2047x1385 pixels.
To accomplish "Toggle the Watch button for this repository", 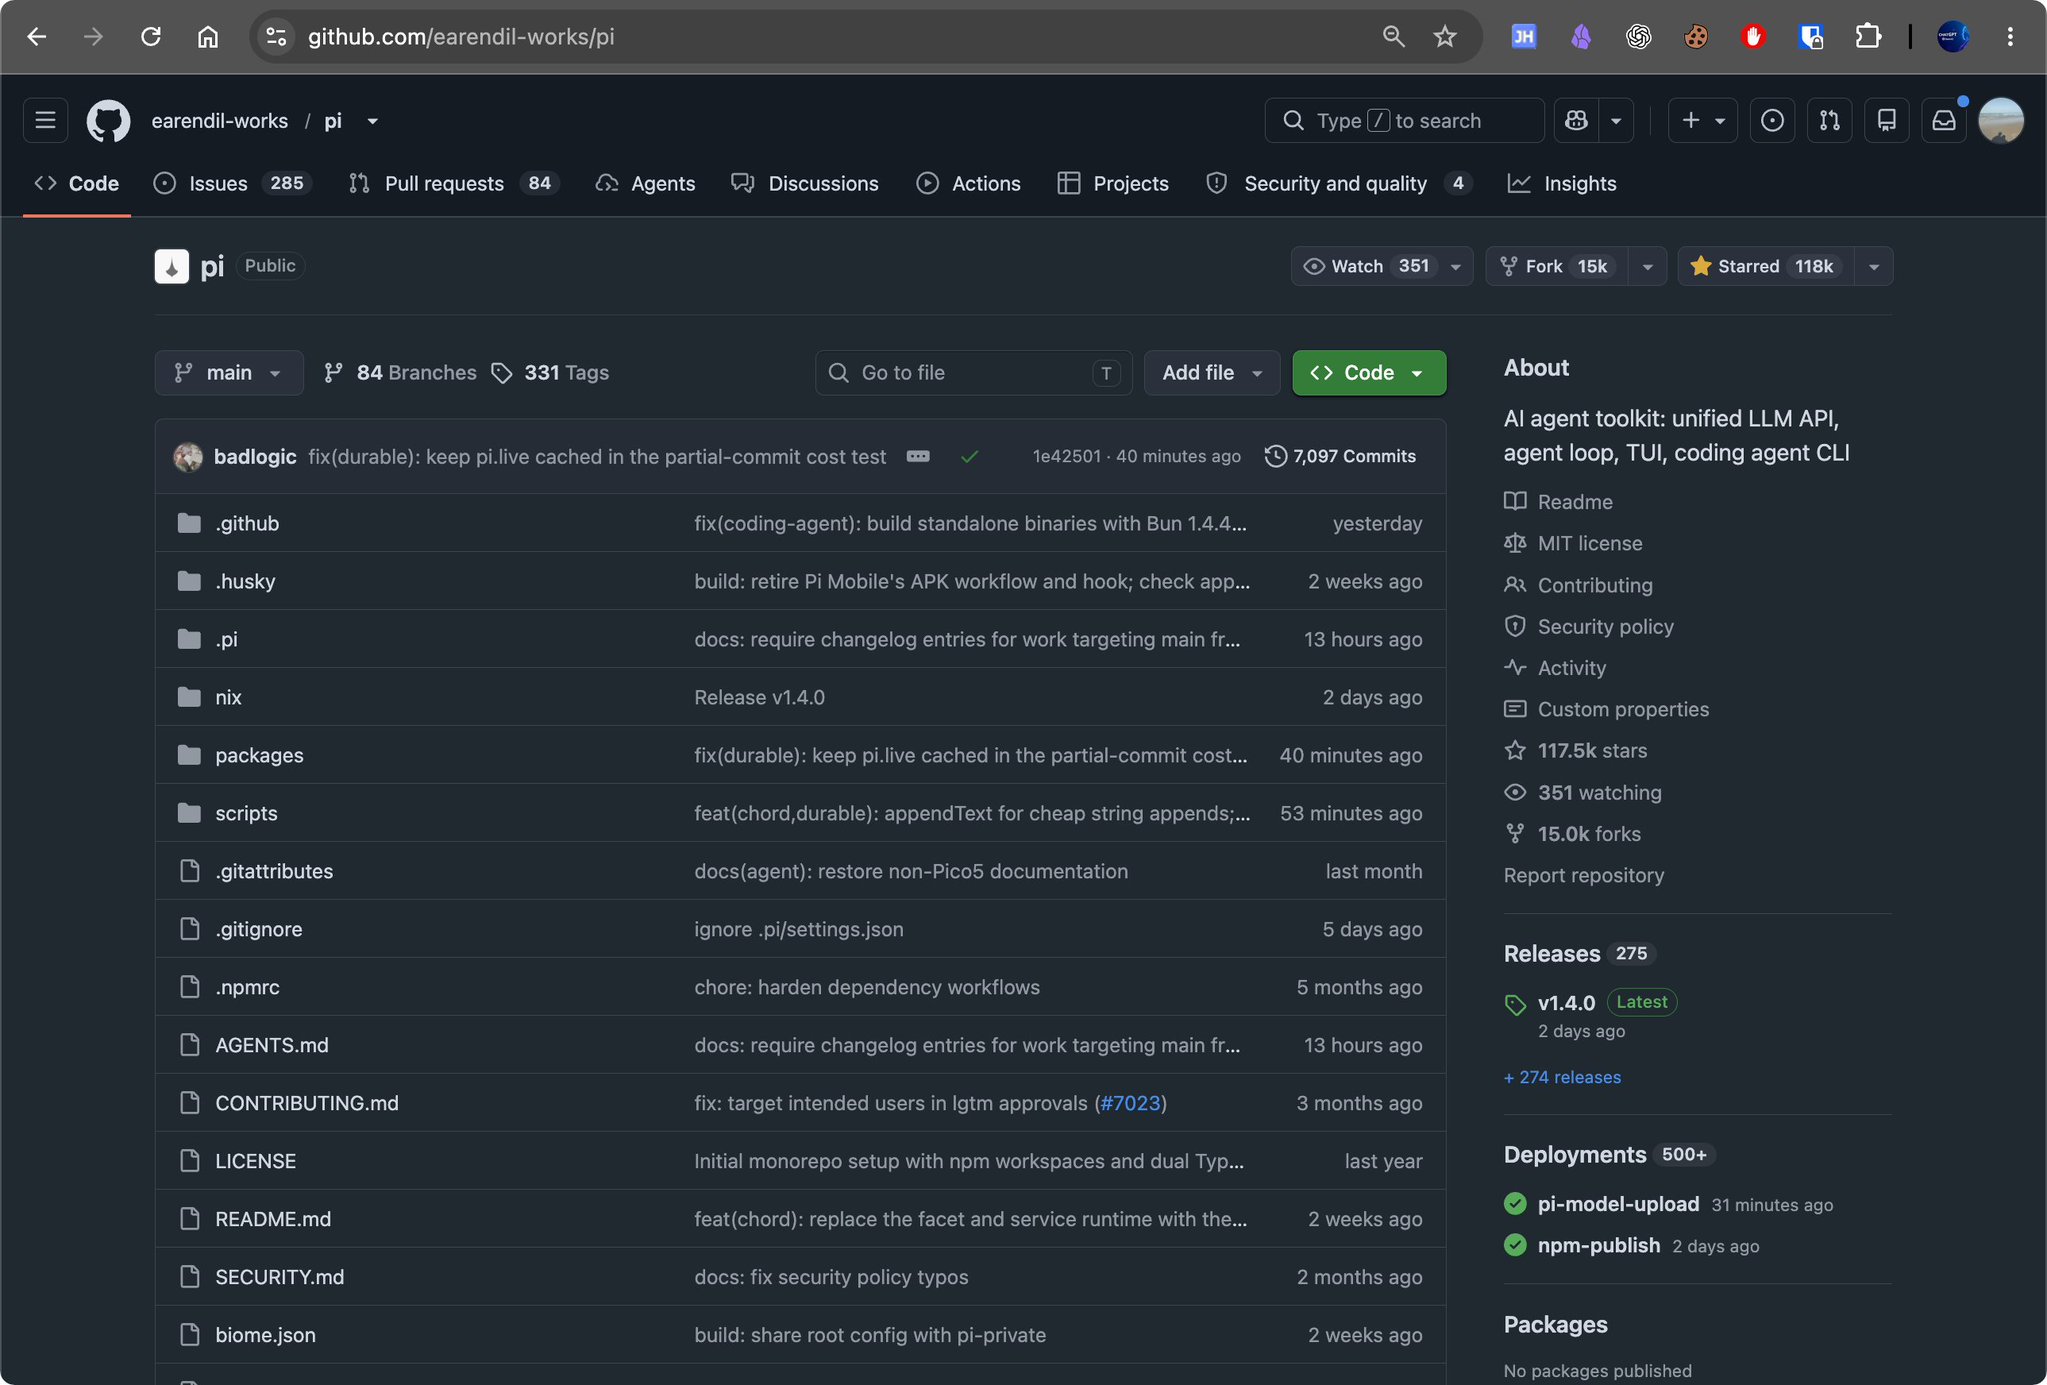I will click(x=1382, y=266).
